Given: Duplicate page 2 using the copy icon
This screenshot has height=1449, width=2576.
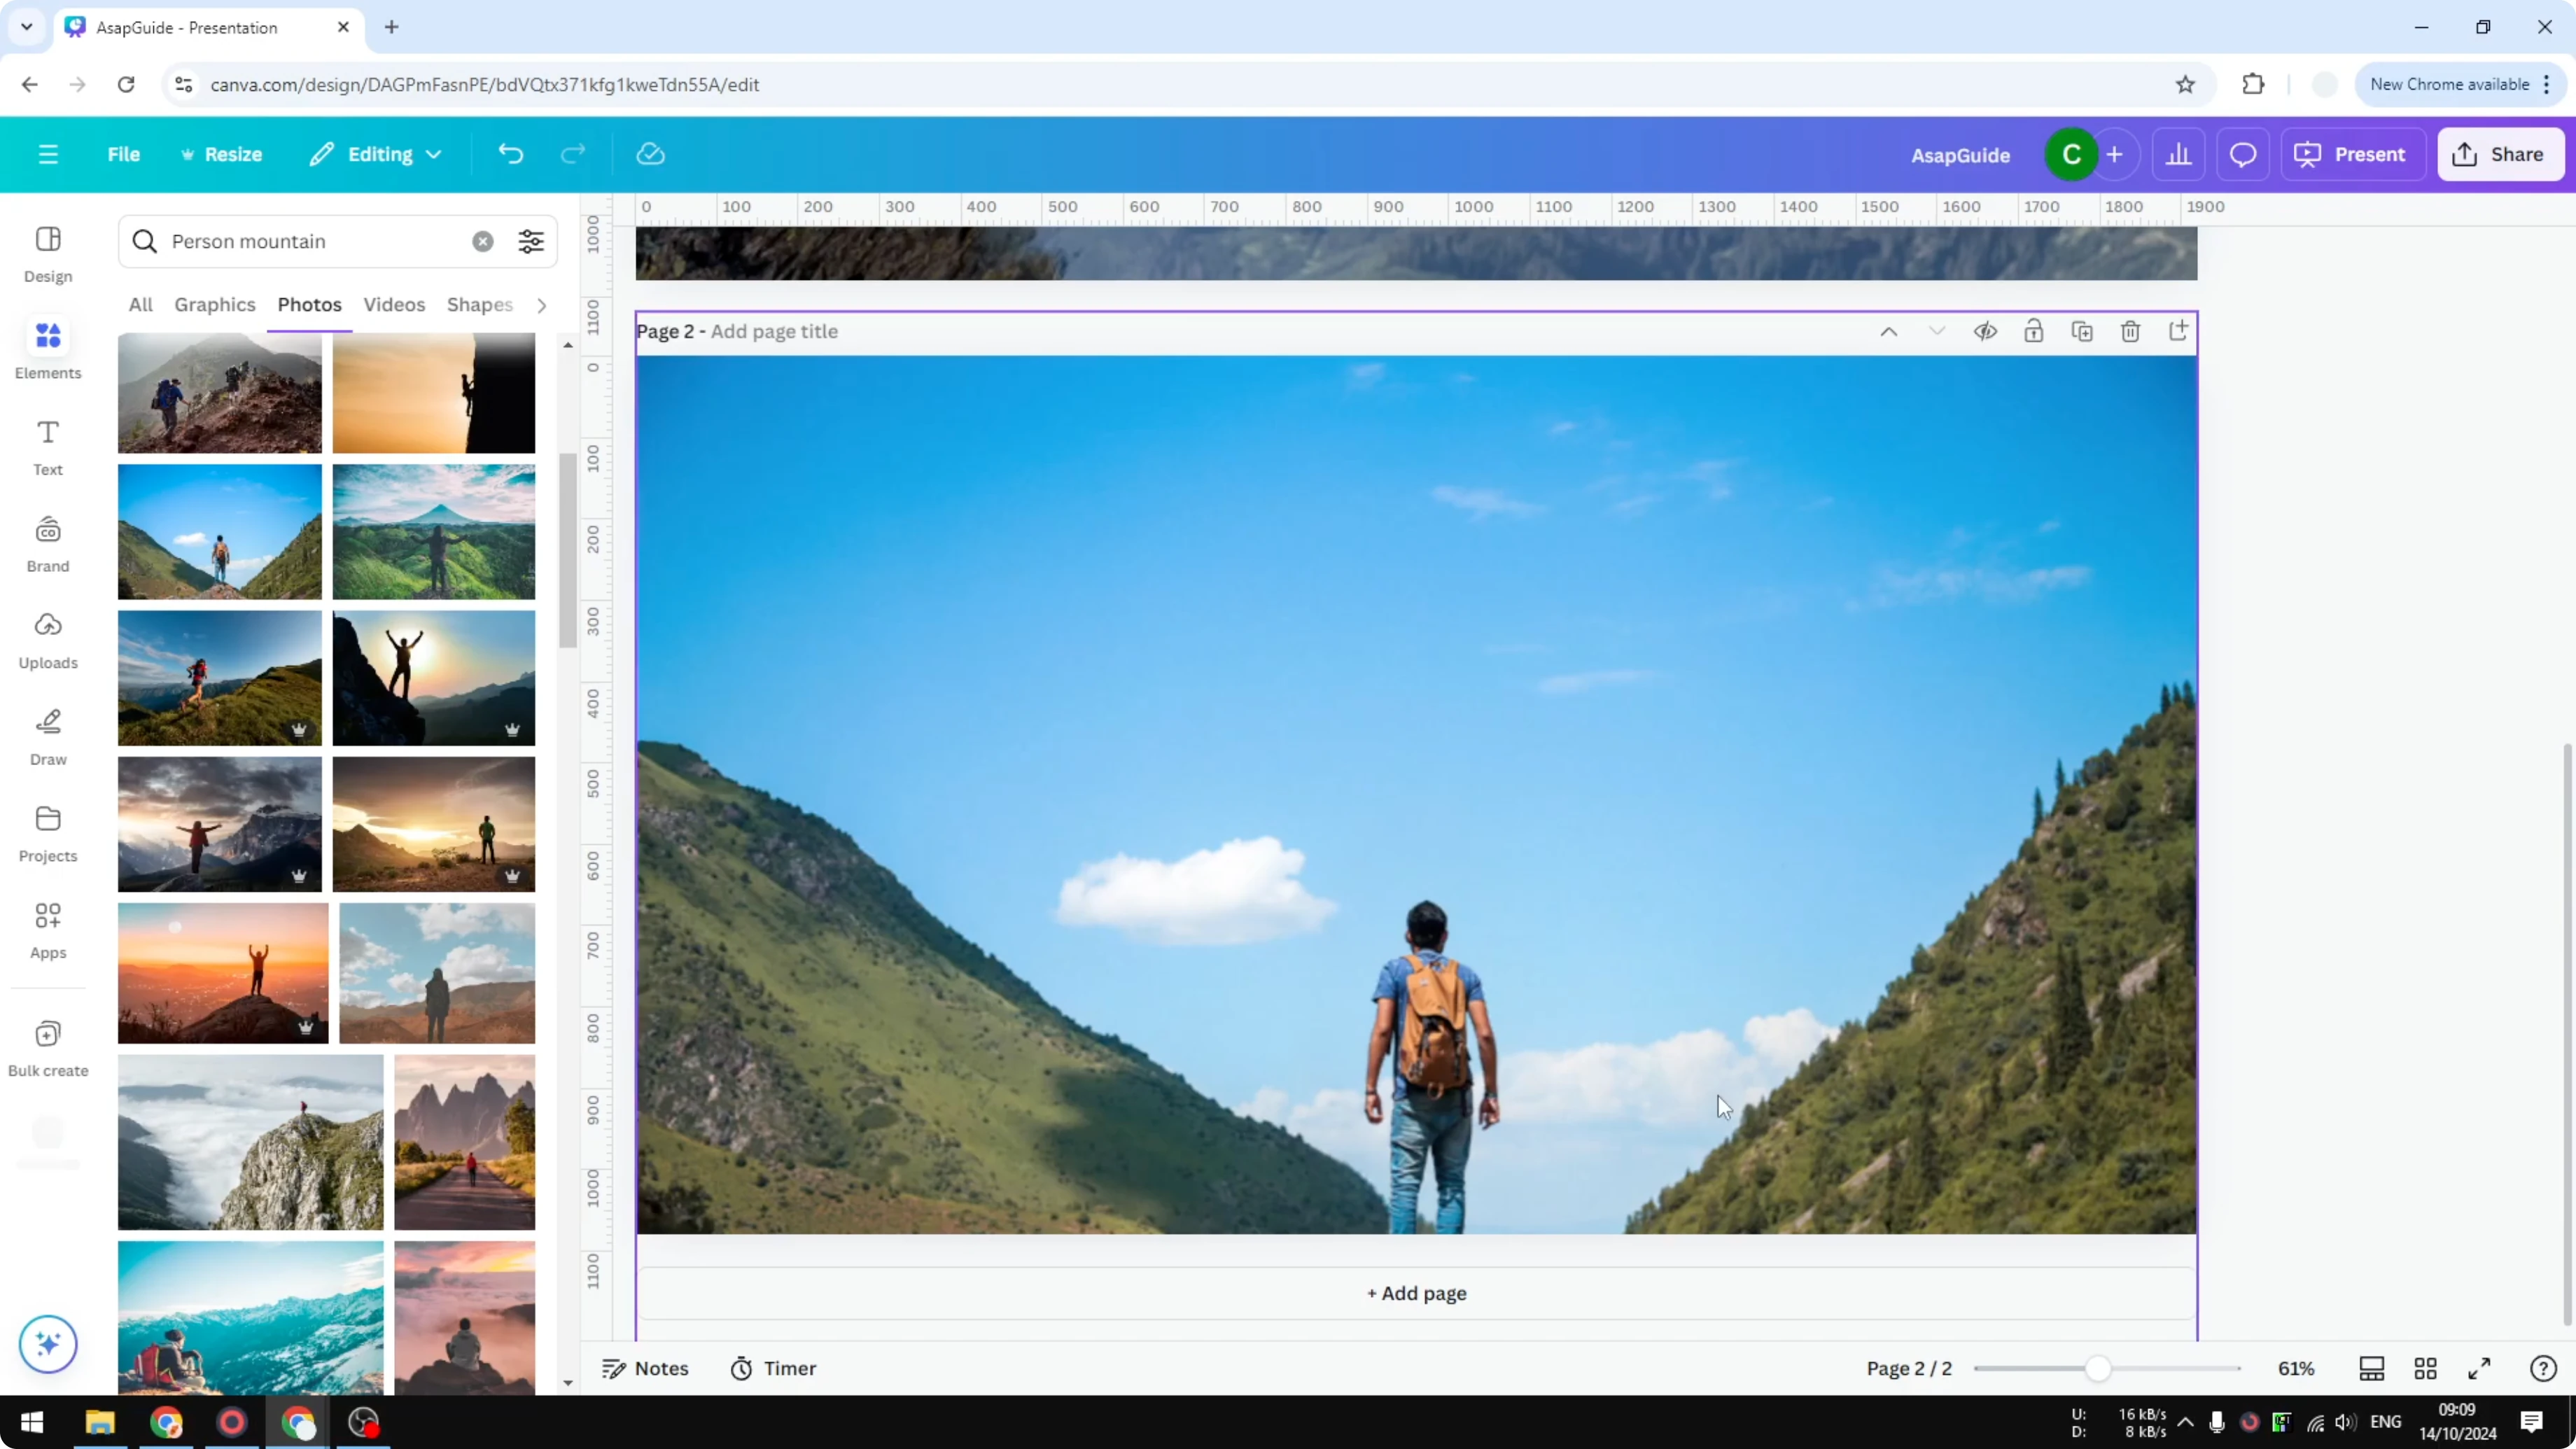Looking at the screenshot, I should [x=2082, y=331].
